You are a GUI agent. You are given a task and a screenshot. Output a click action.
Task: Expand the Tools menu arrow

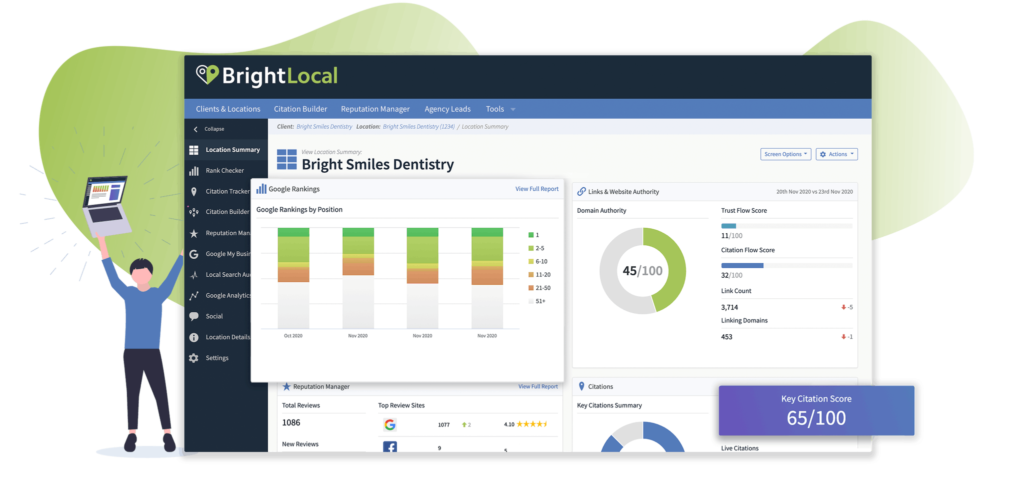tap(513, 109)
